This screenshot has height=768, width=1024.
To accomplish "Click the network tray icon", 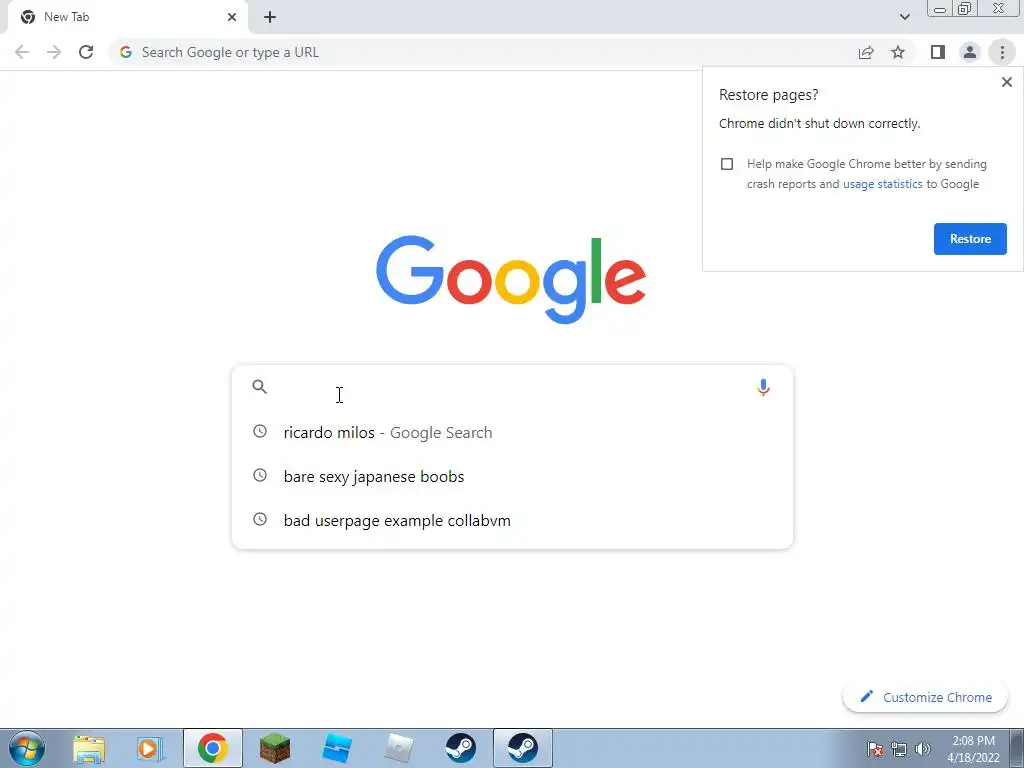I will [x=899, y=750].
